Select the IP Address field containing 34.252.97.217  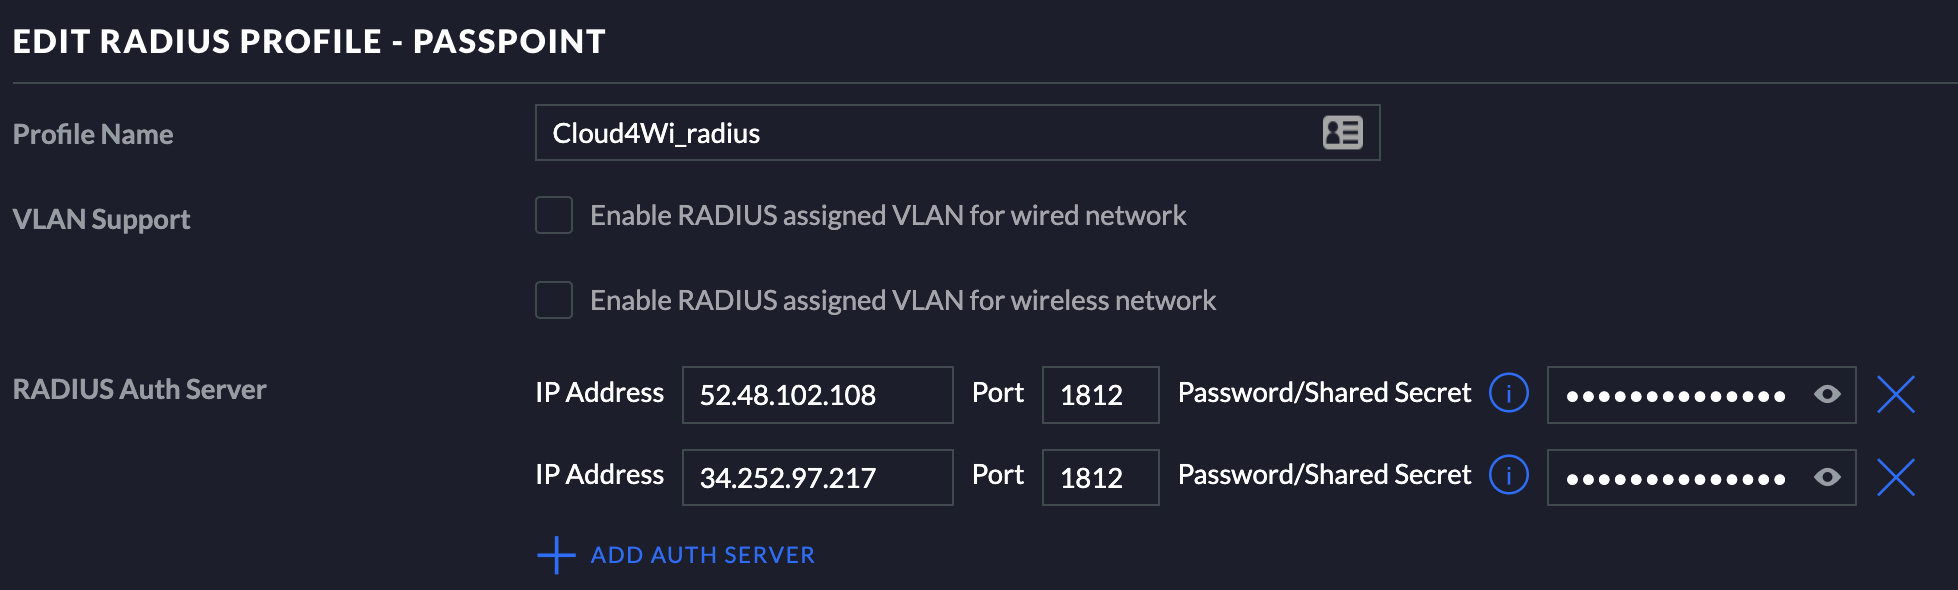coord(817,477)
